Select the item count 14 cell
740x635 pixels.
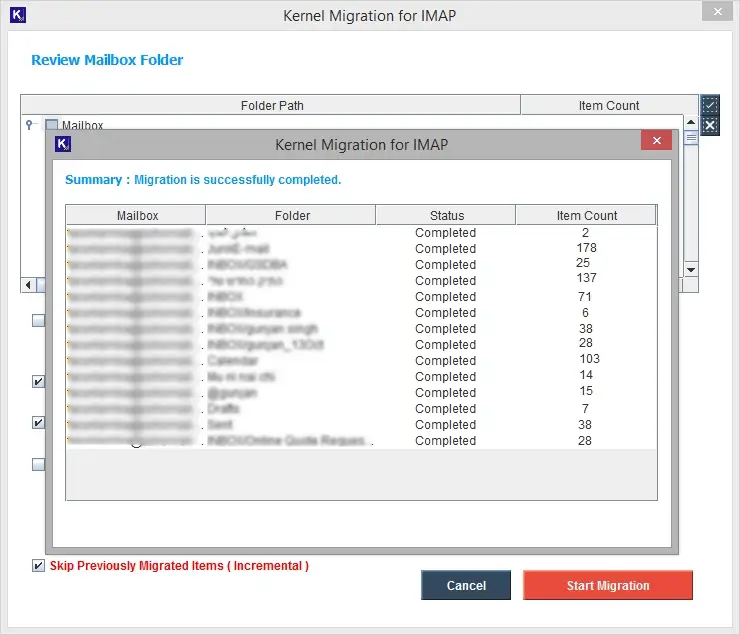tap(586, 375)
